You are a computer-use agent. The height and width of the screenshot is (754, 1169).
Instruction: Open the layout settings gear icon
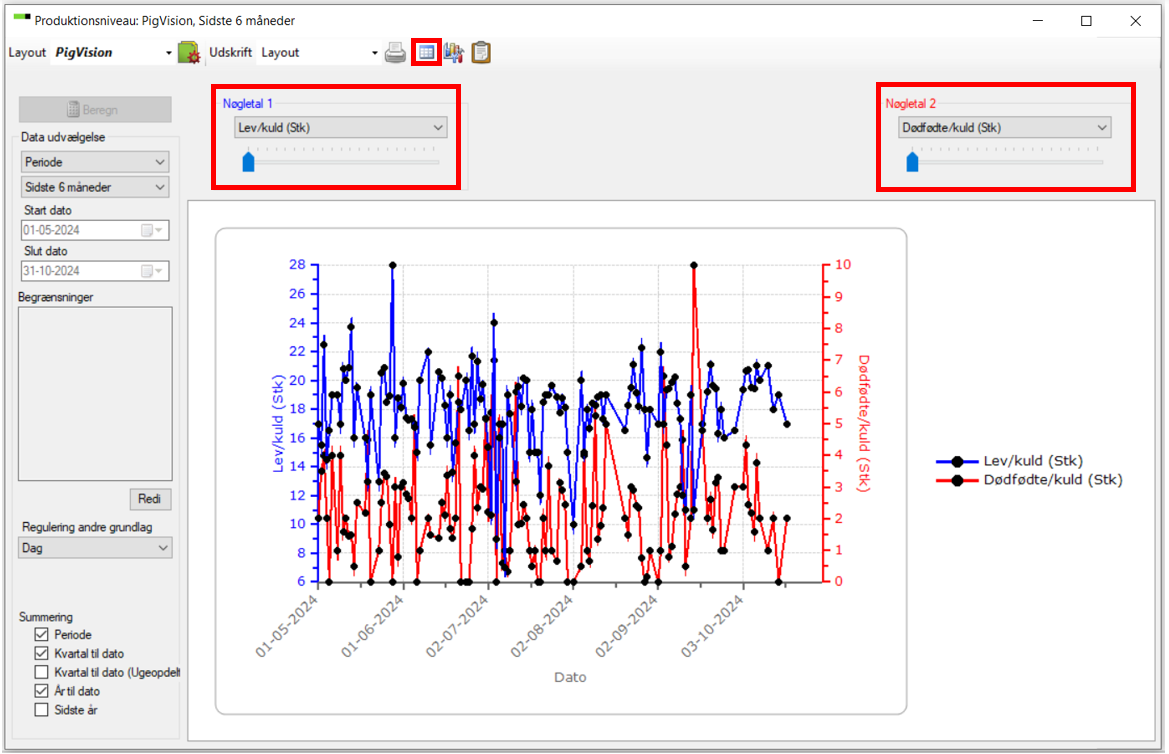189,53
